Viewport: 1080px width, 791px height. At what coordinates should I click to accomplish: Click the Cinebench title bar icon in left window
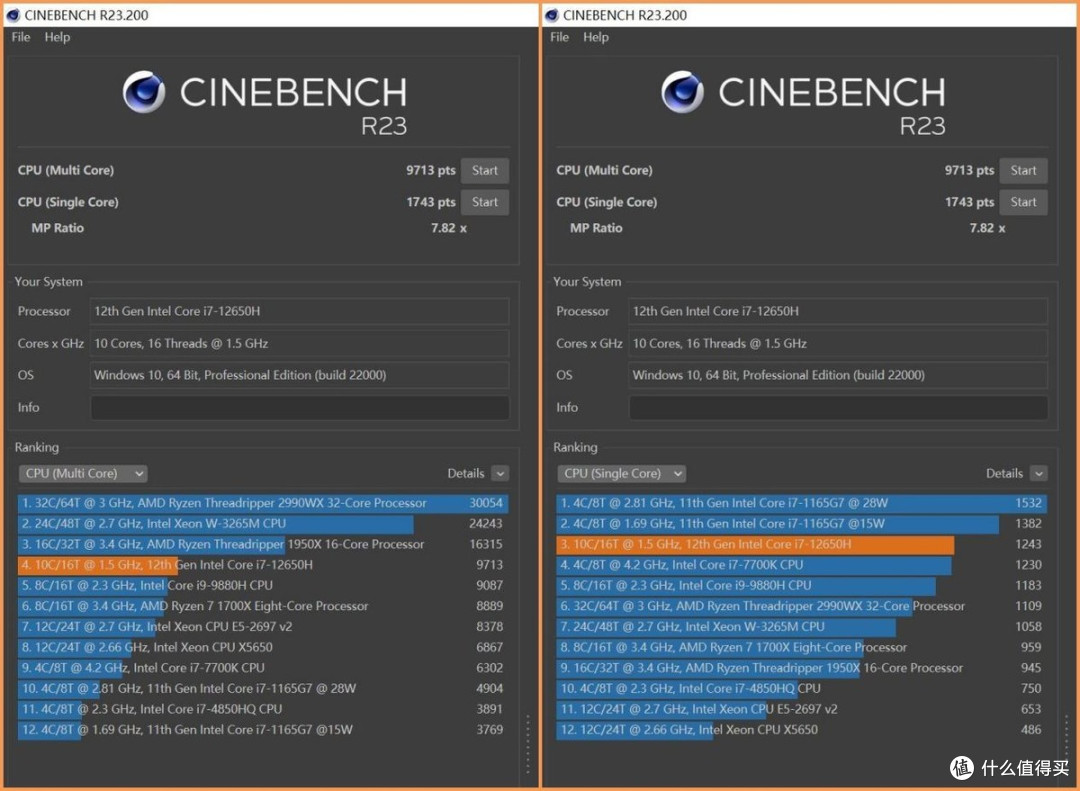point(12,15)
